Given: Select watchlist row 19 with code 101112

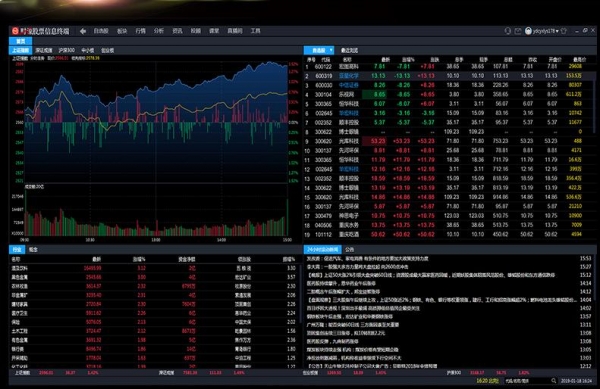Looking at the screenshot, I should [x=449, y=234].
